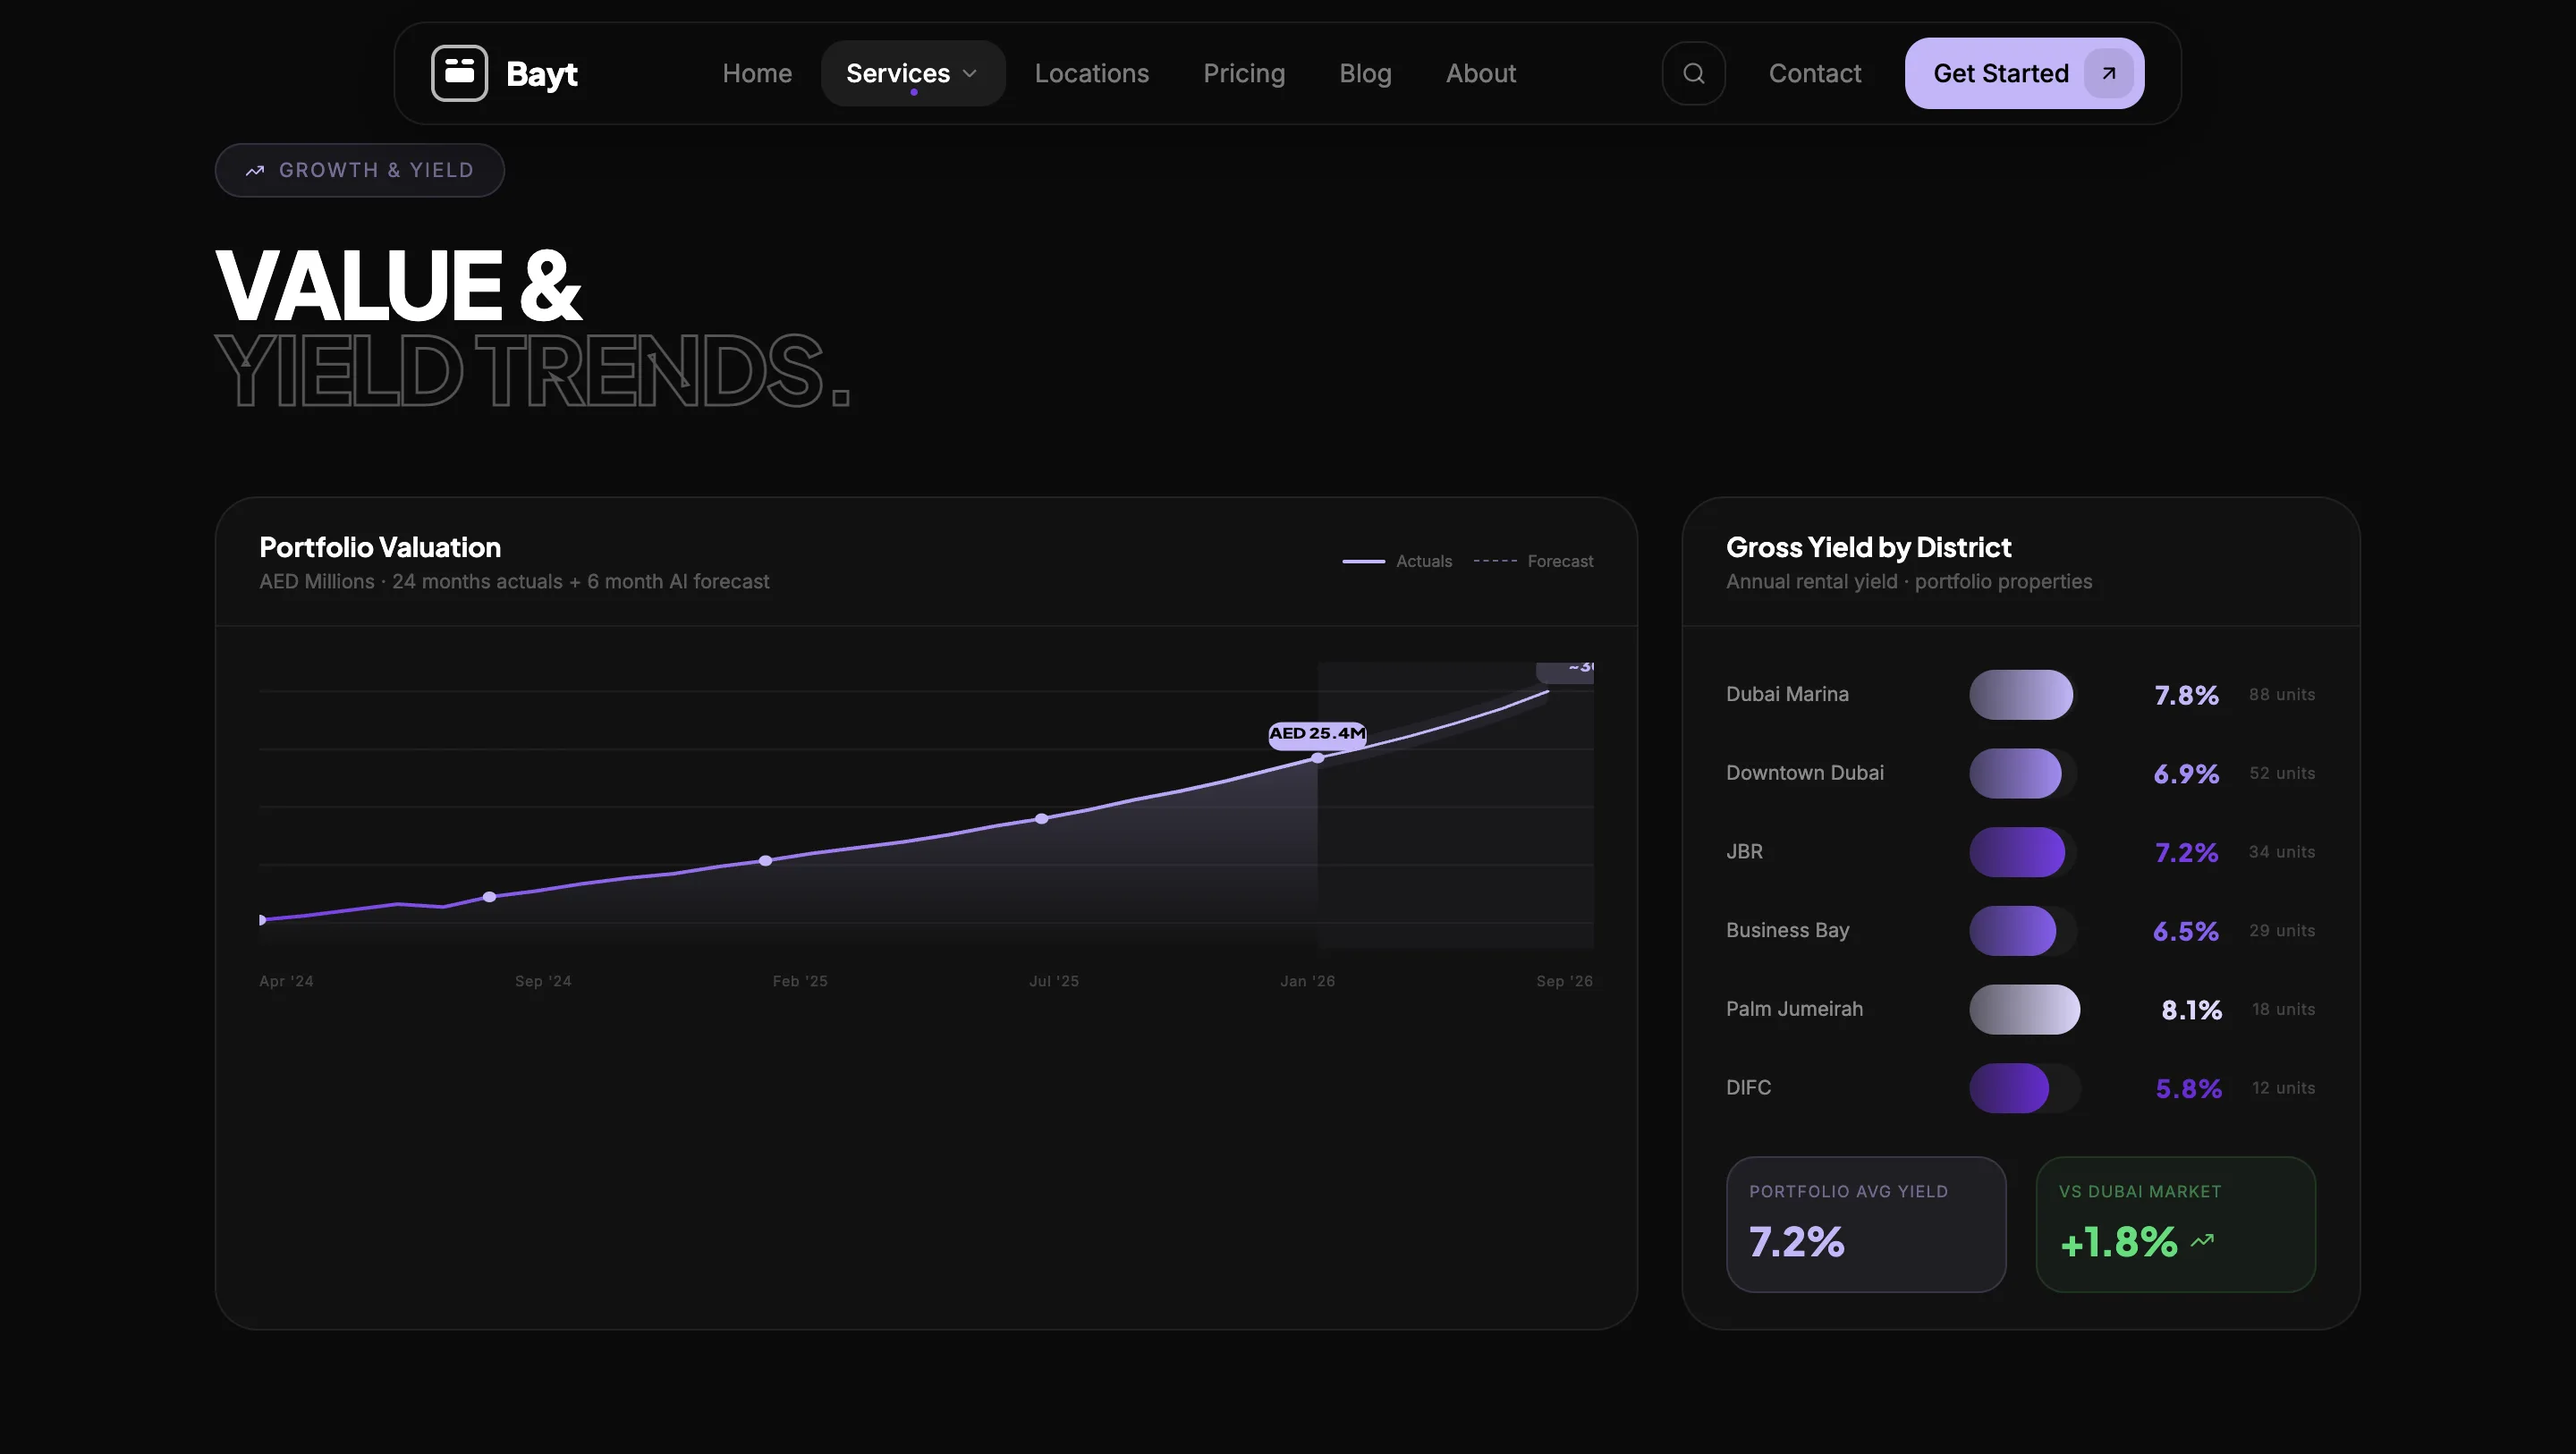Open the search magnifier icon
The height and width of the screenshot is (1454, 2576).
click(1693, 73)
